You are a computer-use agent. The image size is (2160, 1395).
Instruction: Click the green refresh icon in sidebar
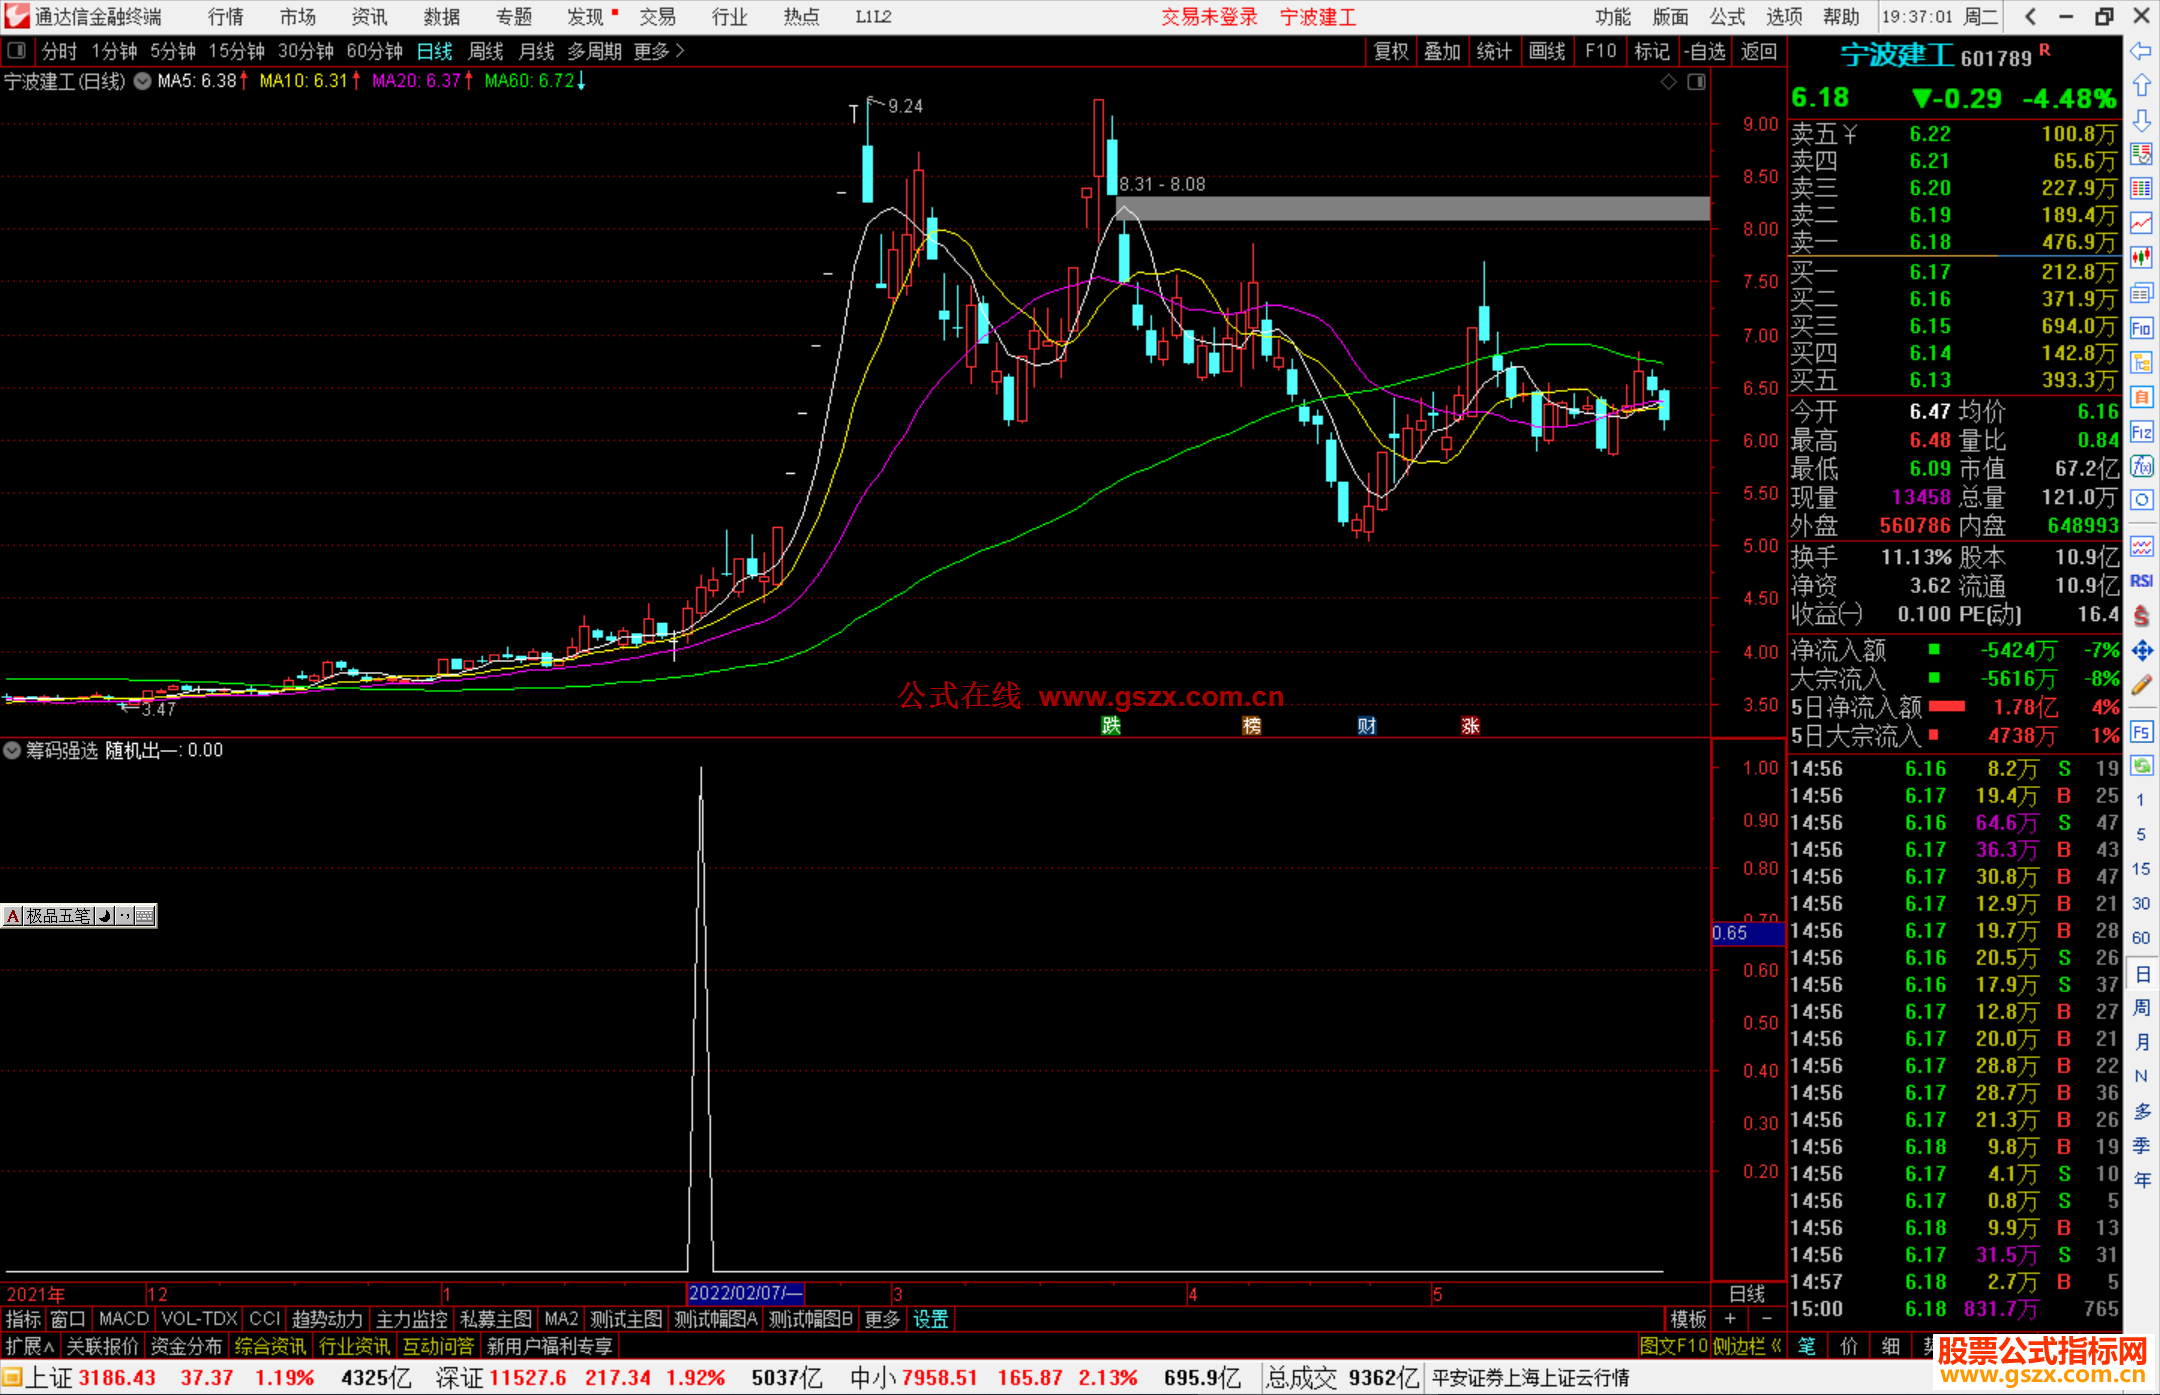coord(2141,766)
